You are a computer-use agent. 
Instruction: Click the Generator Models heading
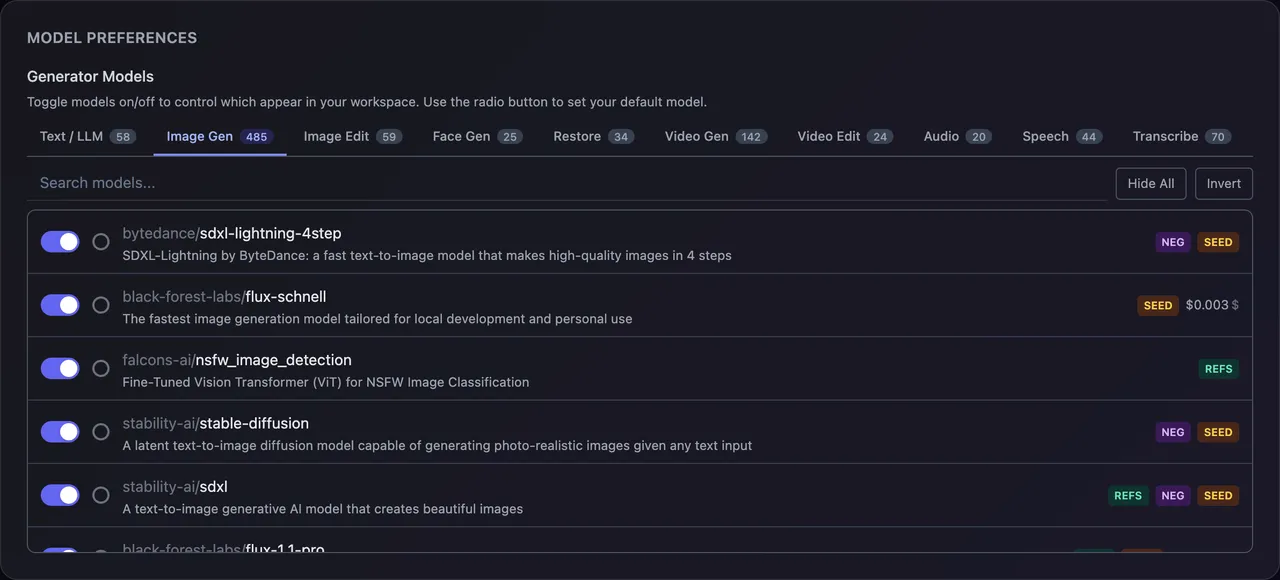tap(90, 76)
